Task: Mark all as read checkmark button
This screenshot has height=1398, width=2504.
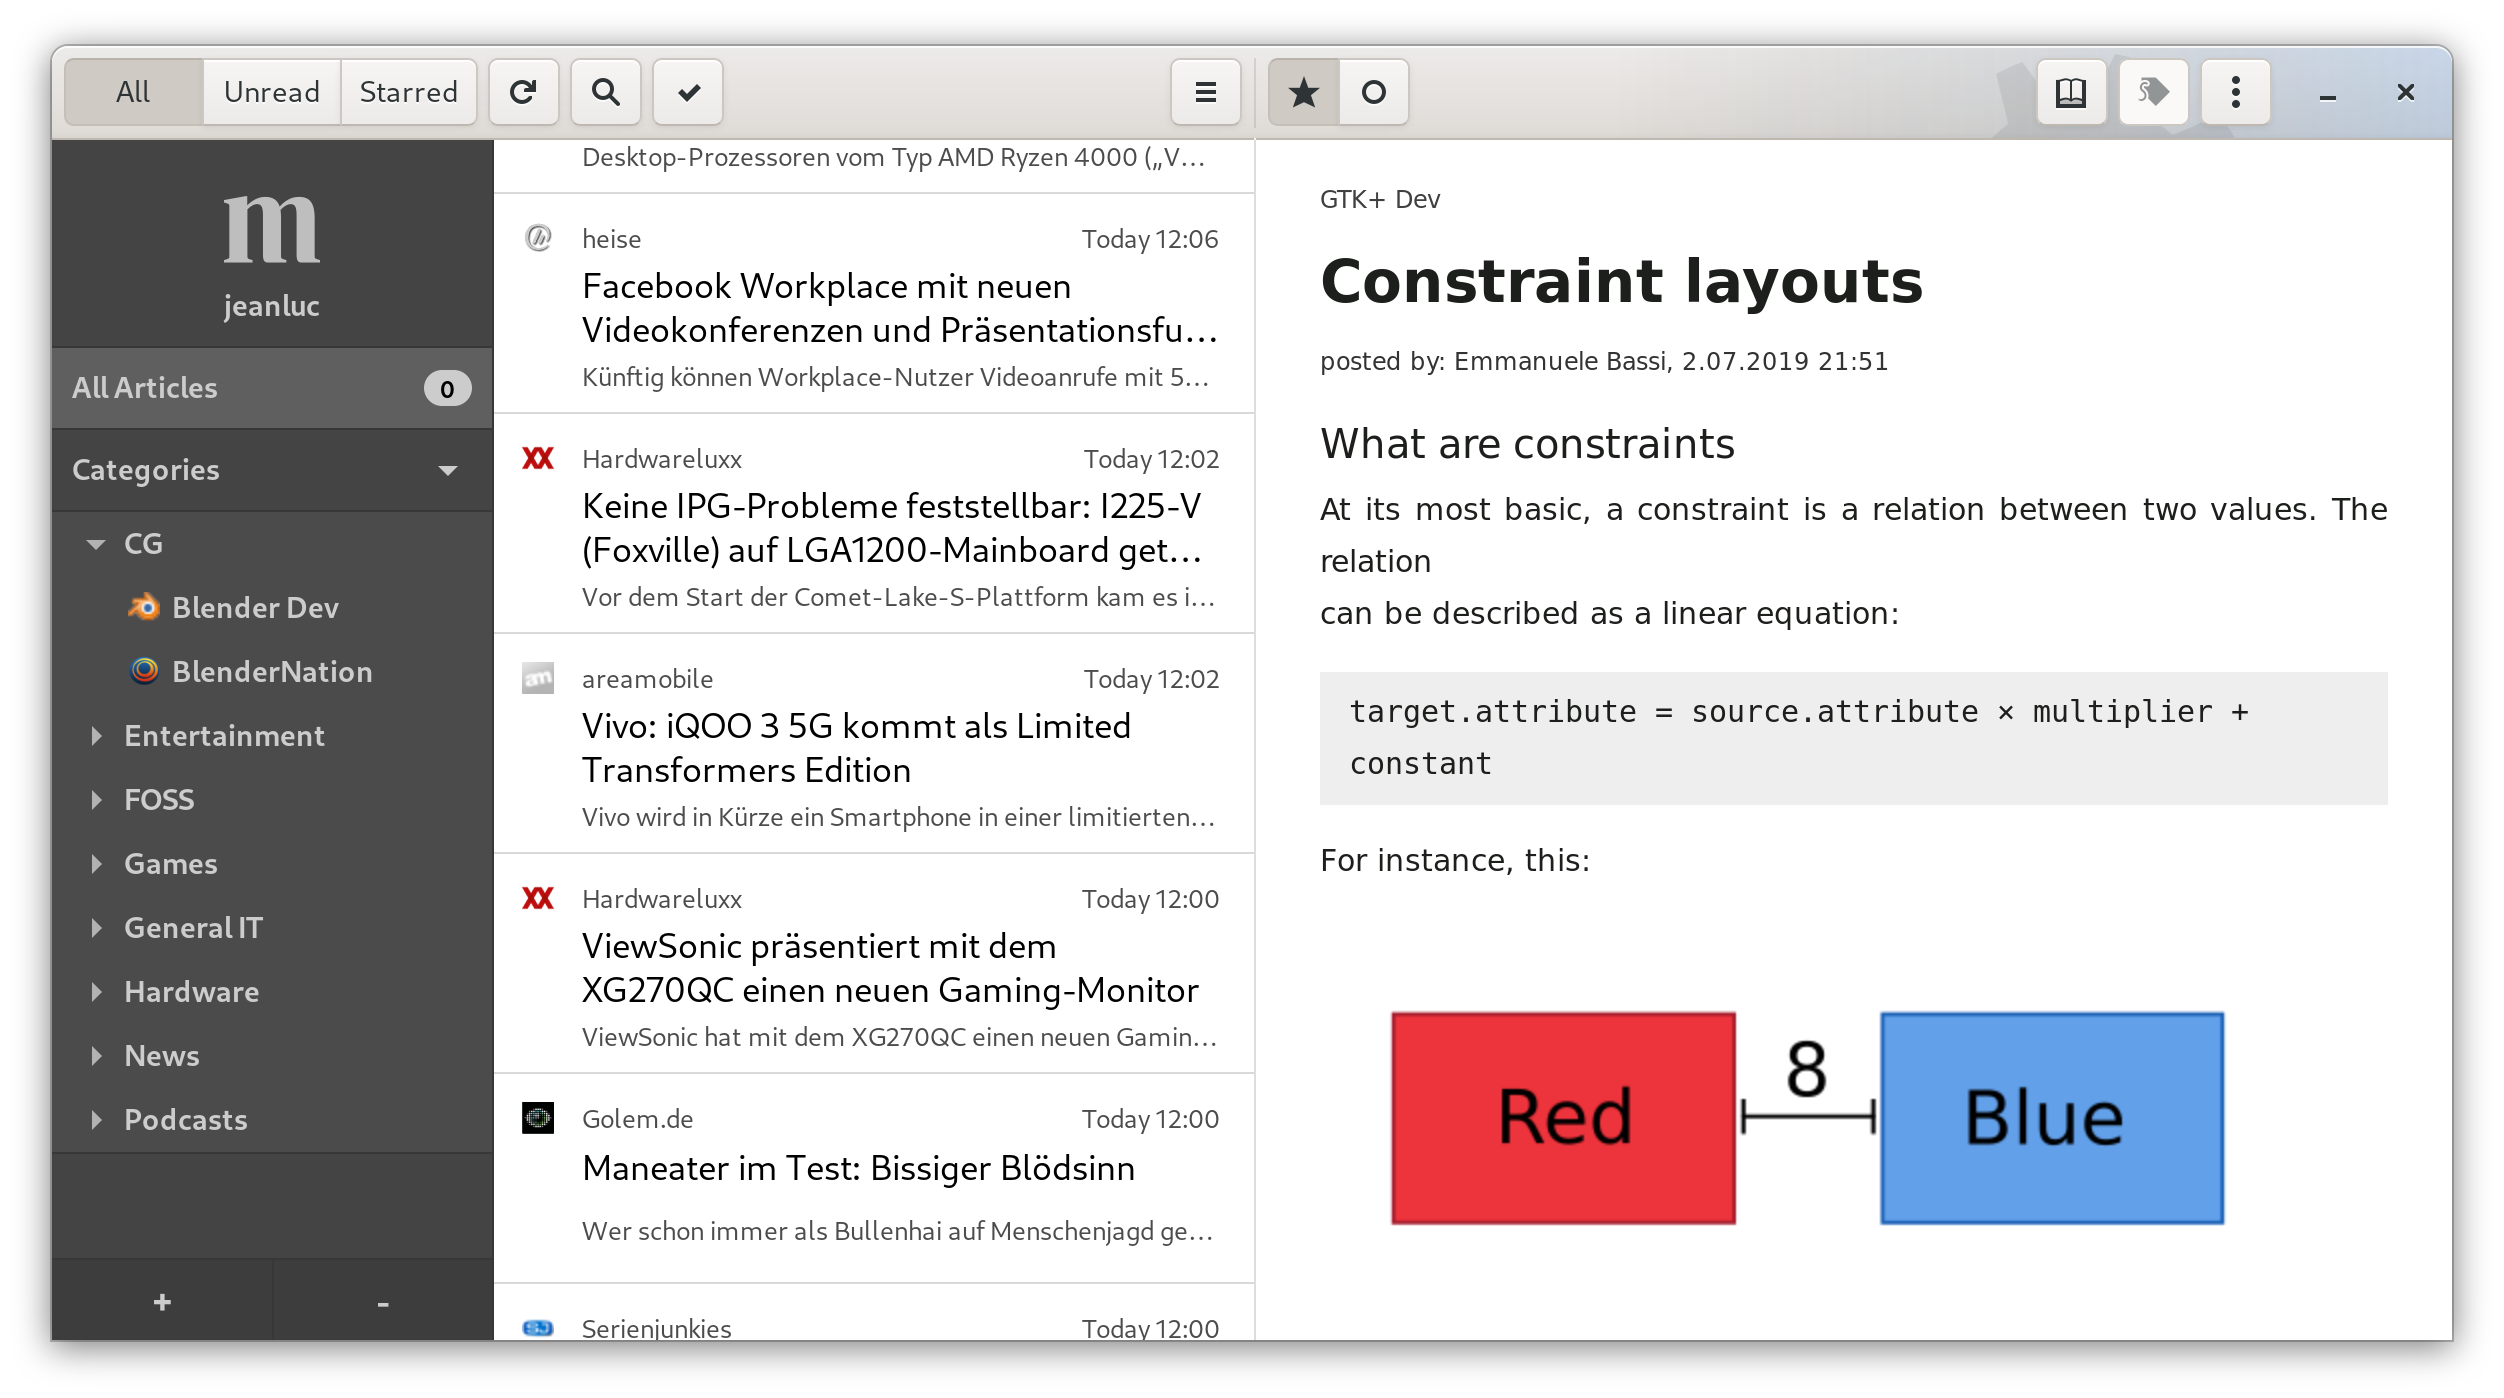Action: point(688,92)
